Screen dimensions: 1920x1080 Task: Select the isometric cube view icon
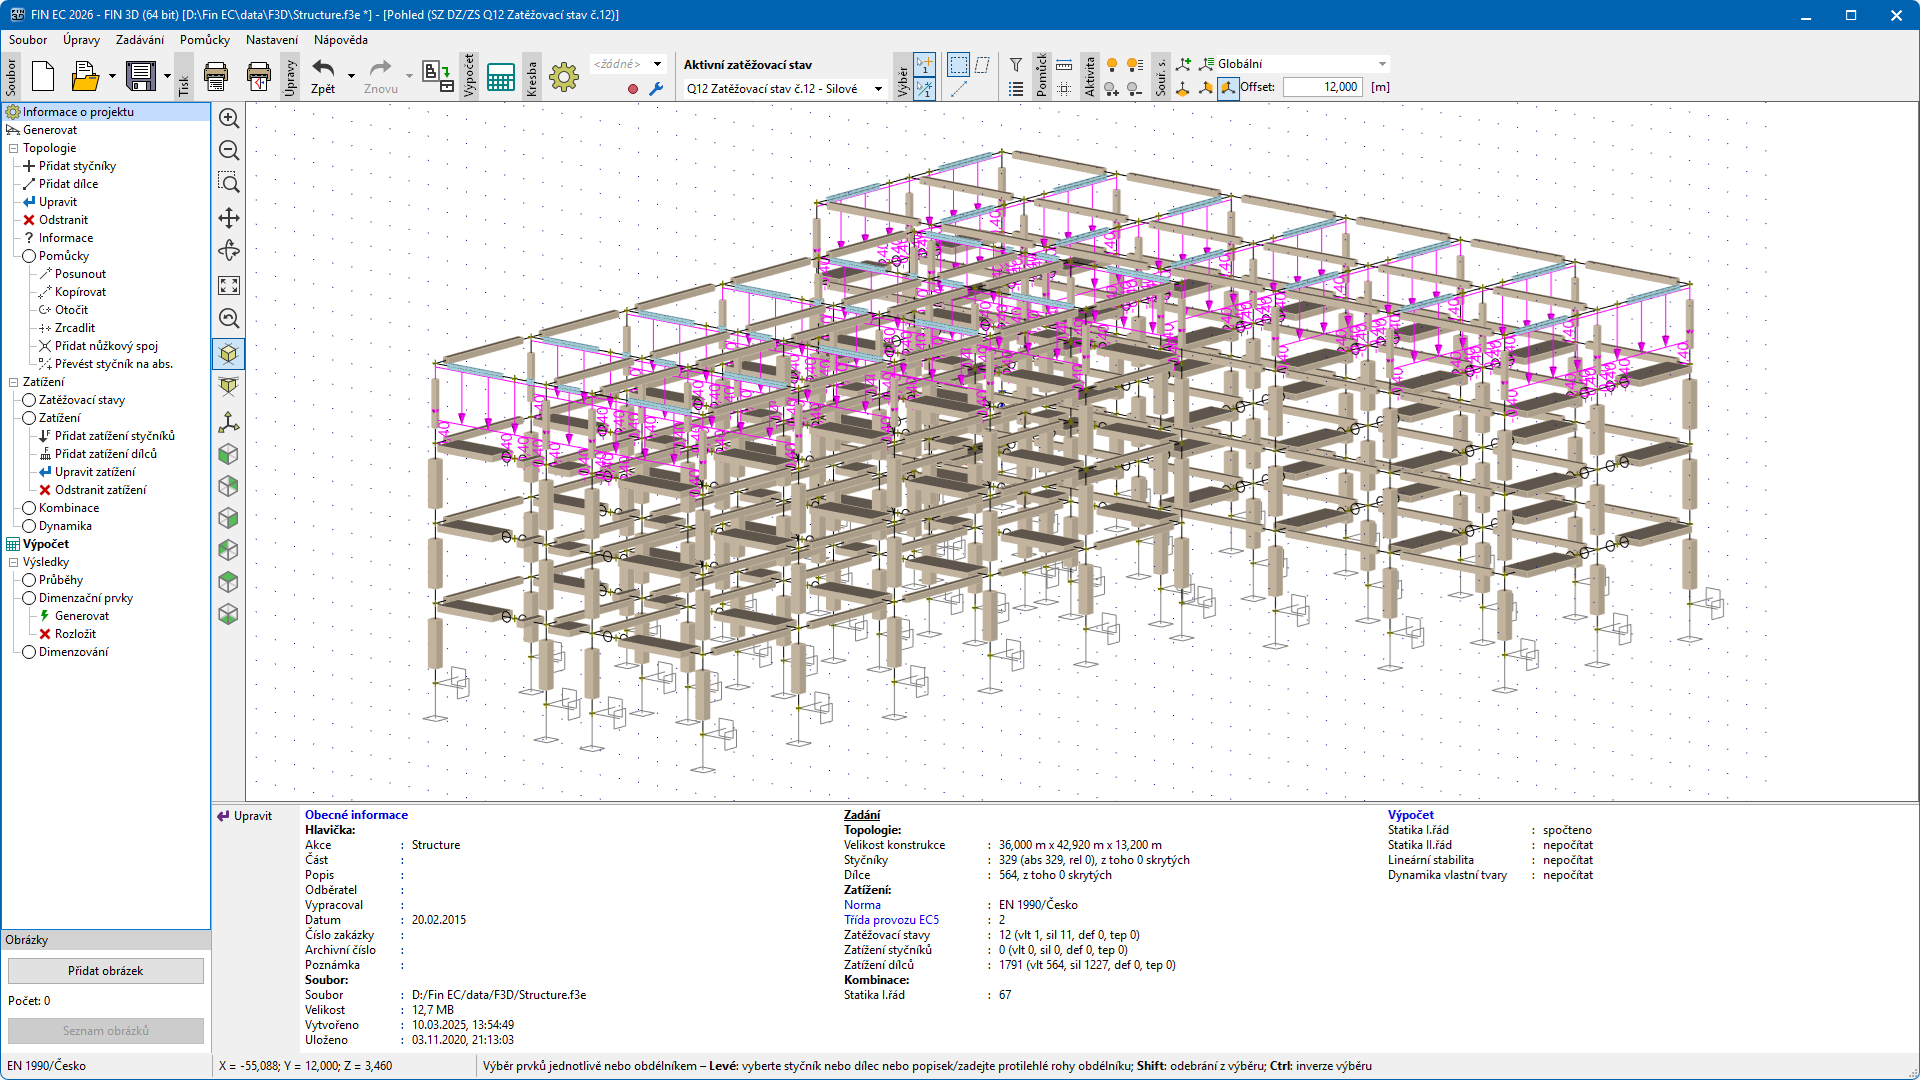tap(229, 354)
